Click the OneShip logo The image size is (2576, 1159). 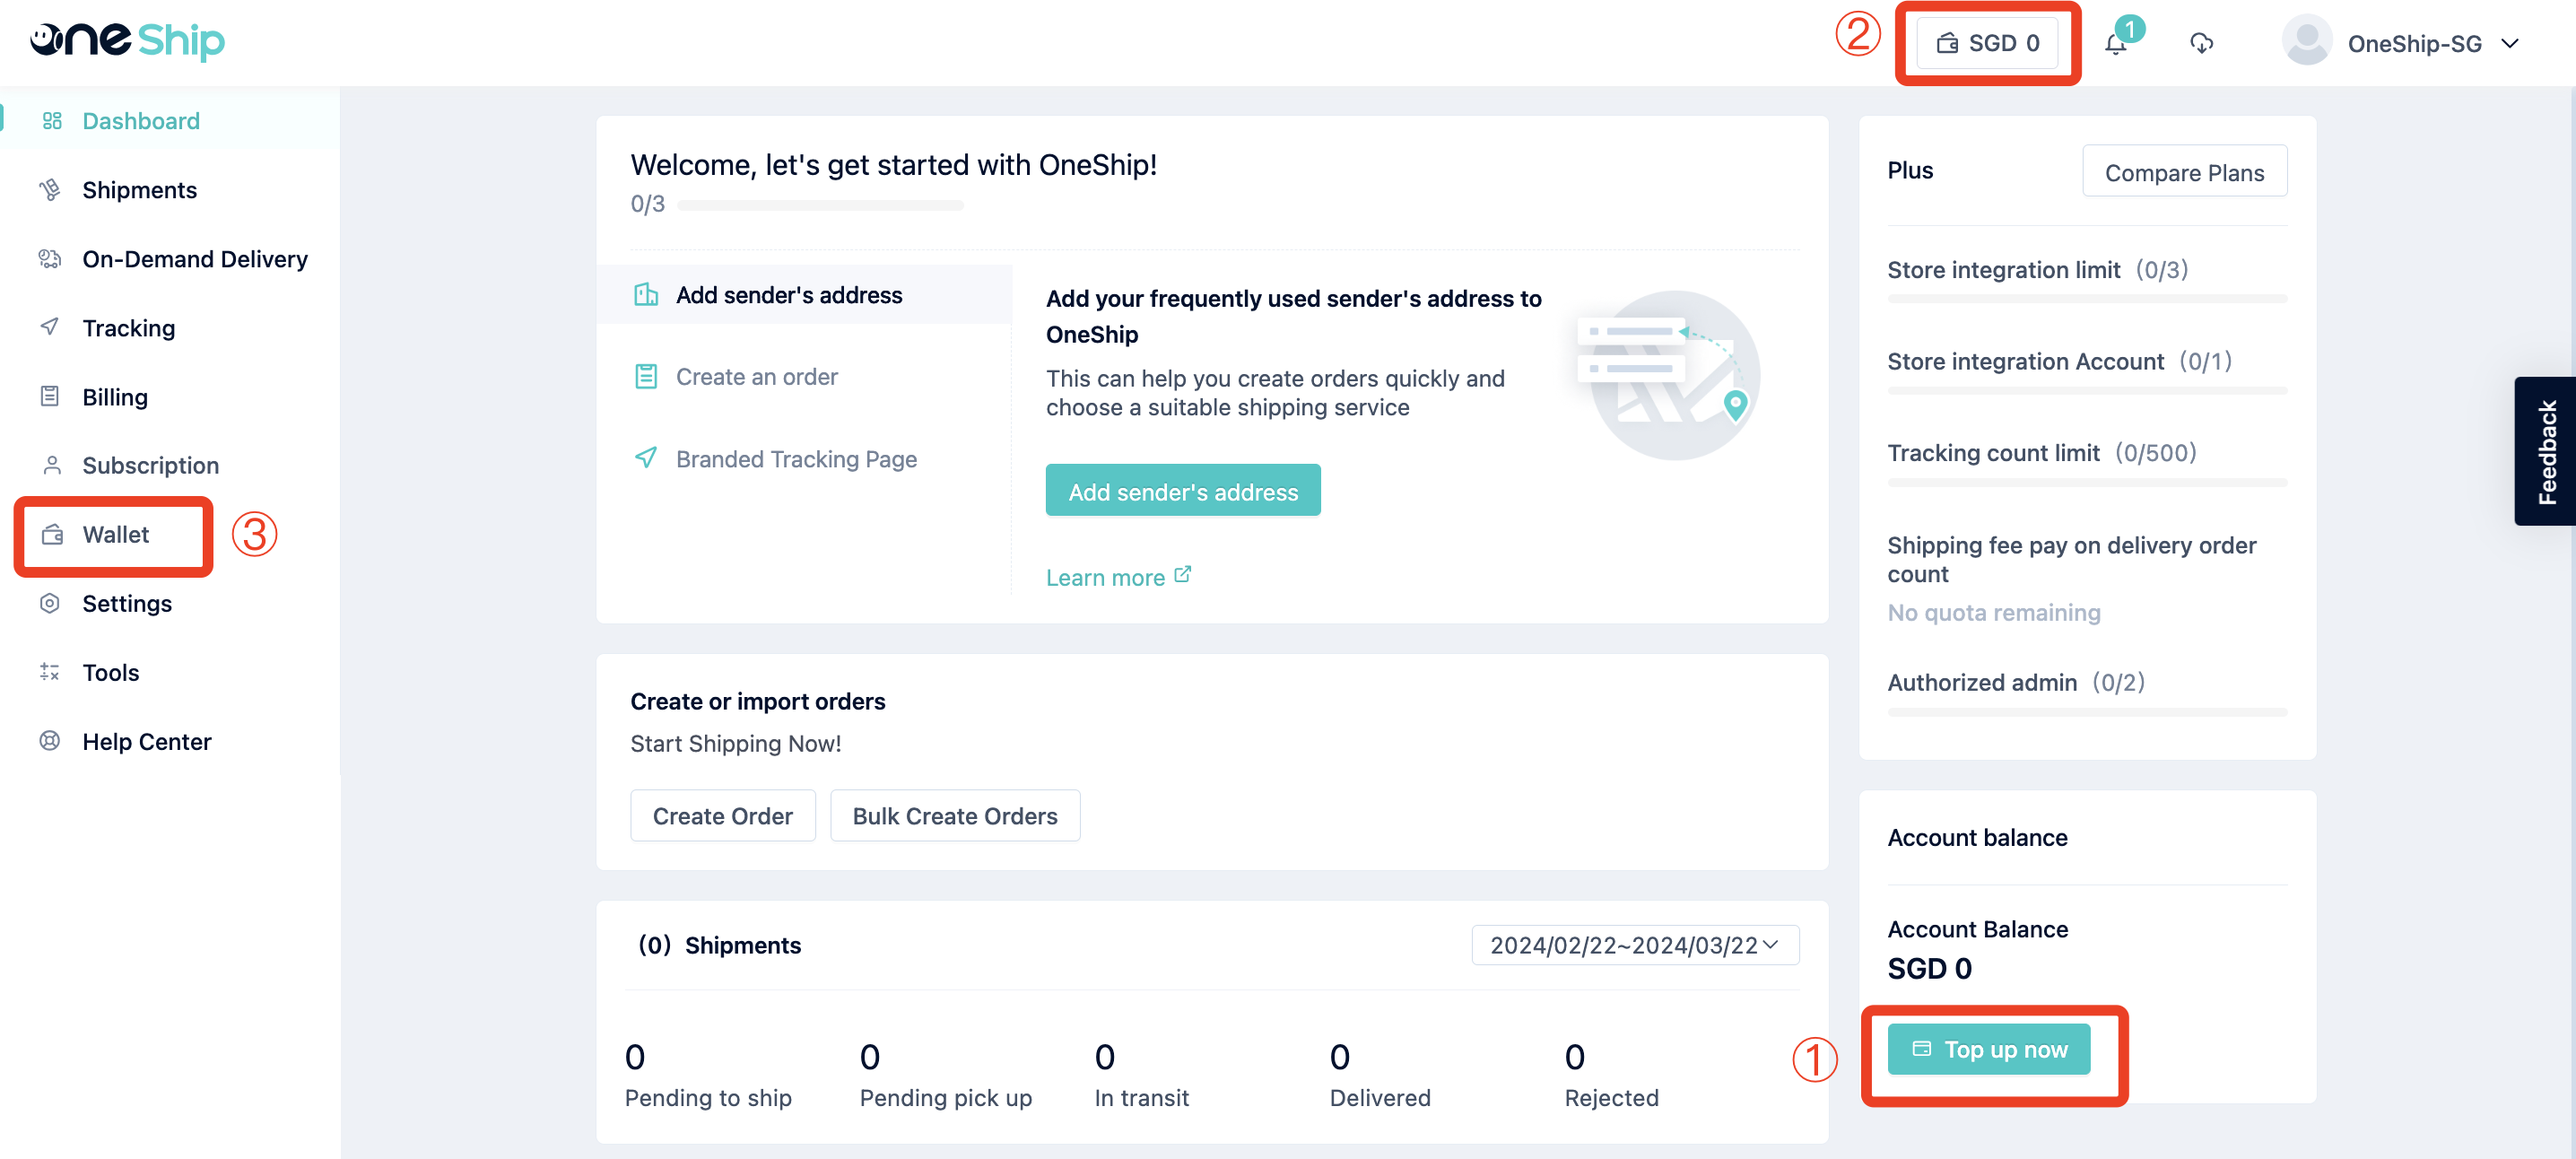click(x=127, y=40)
